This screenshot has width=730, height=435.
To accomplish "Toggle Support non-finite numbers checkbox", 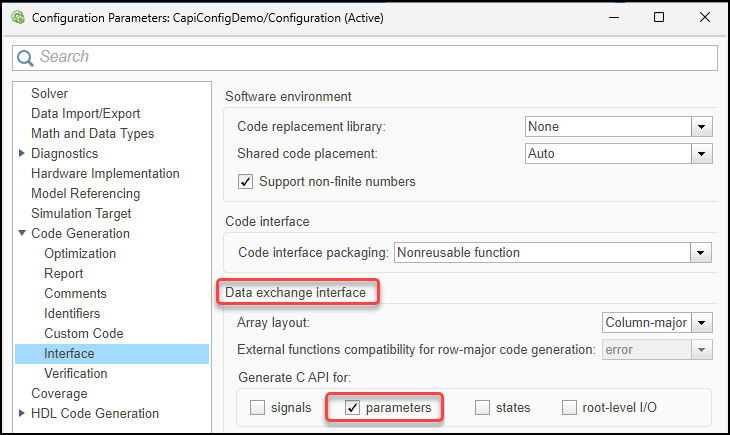I will (245, 182).
